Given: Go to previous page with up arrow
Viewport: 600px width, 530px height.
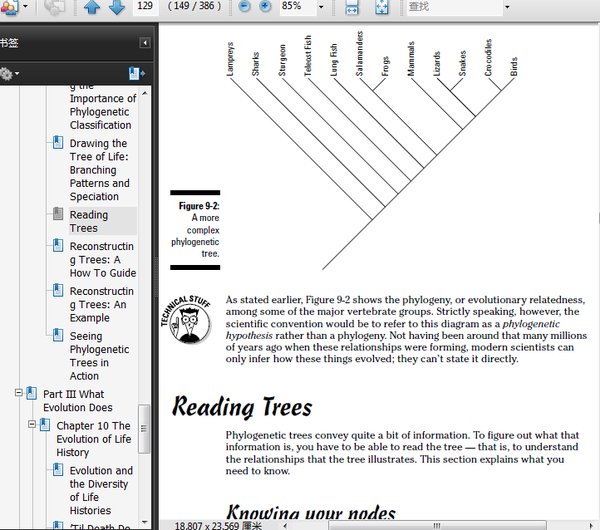Looking at the screenshot, I should [x=92, y=7].
